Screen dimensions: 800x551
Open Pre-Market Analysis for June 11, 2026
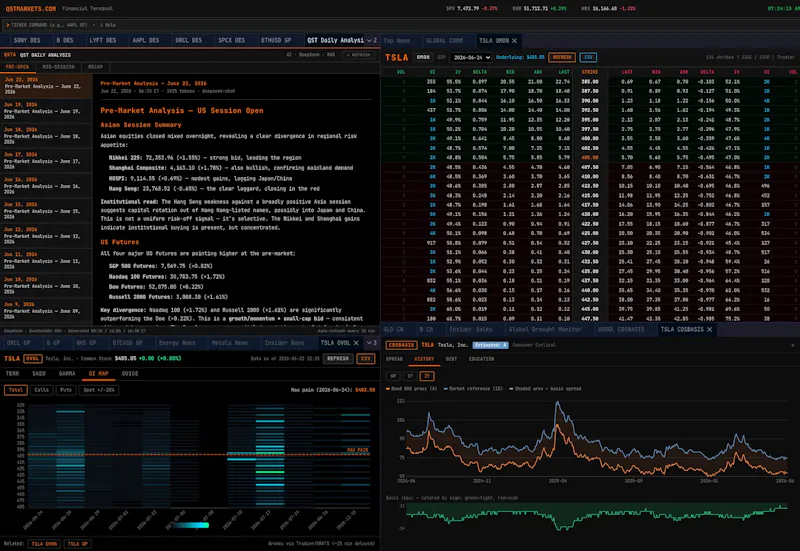tap(46, 261)
